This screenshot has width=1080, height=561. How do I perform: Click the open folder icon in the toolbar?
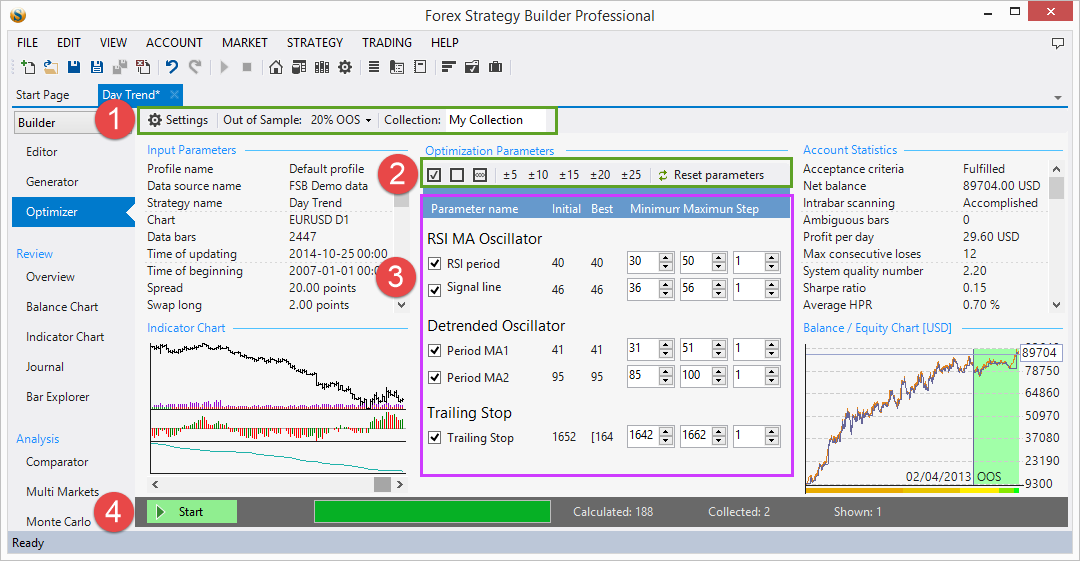[50, 67]
